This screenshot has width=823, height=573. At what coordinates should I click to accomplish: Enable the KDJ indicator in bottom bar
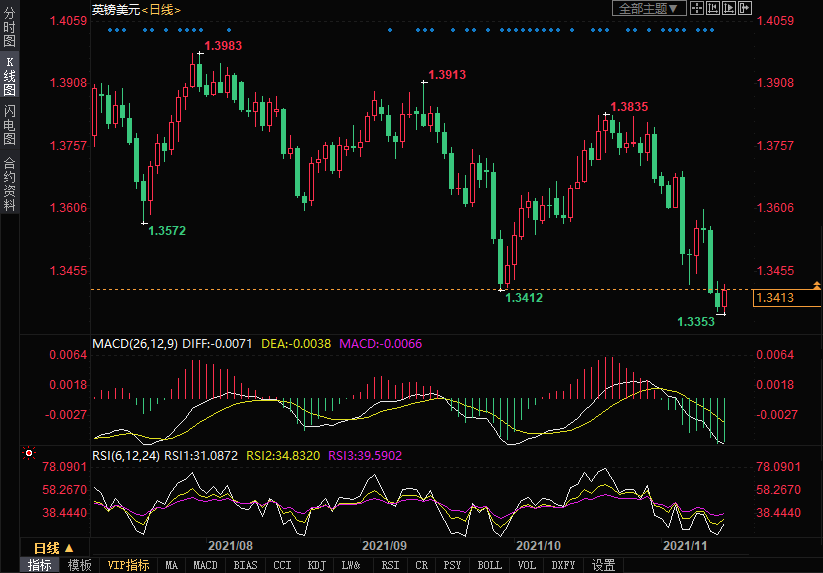point(317,565)
